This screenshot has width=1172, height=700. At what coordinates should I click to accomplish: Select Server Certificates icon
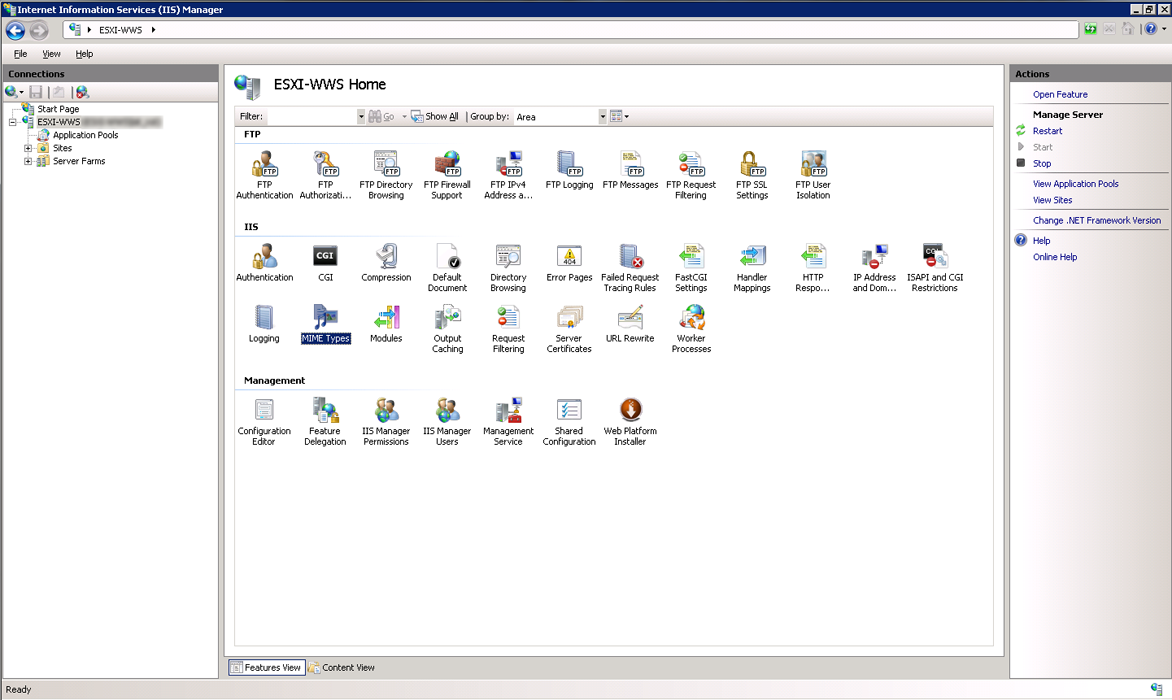[569, 329]
